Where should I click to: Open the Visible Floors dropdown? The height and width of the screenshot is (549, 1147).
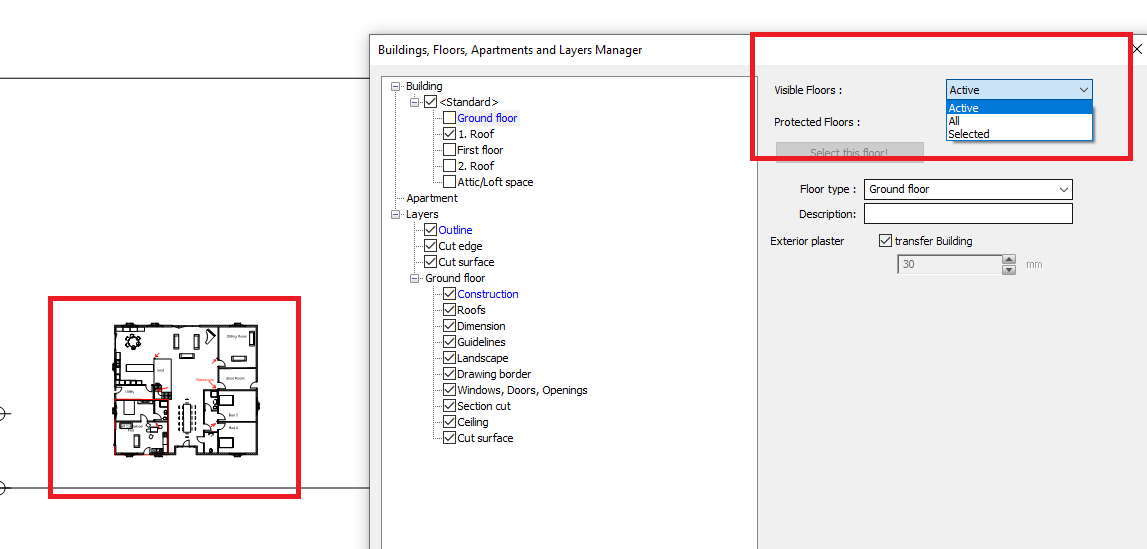point(1019,90)
